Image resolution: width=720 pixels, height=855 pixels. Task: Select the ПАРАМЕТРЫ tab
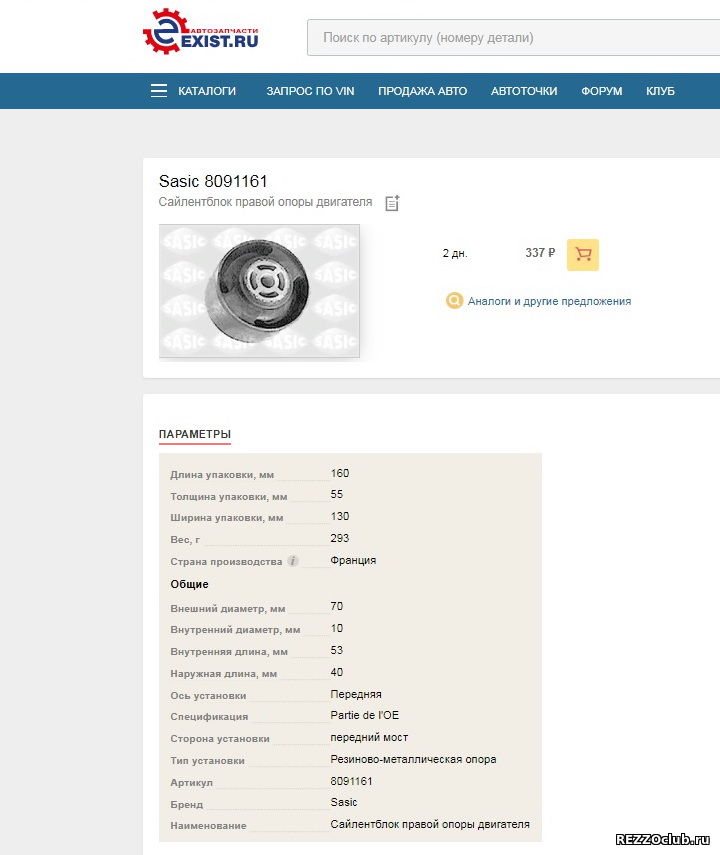[195, 434]
